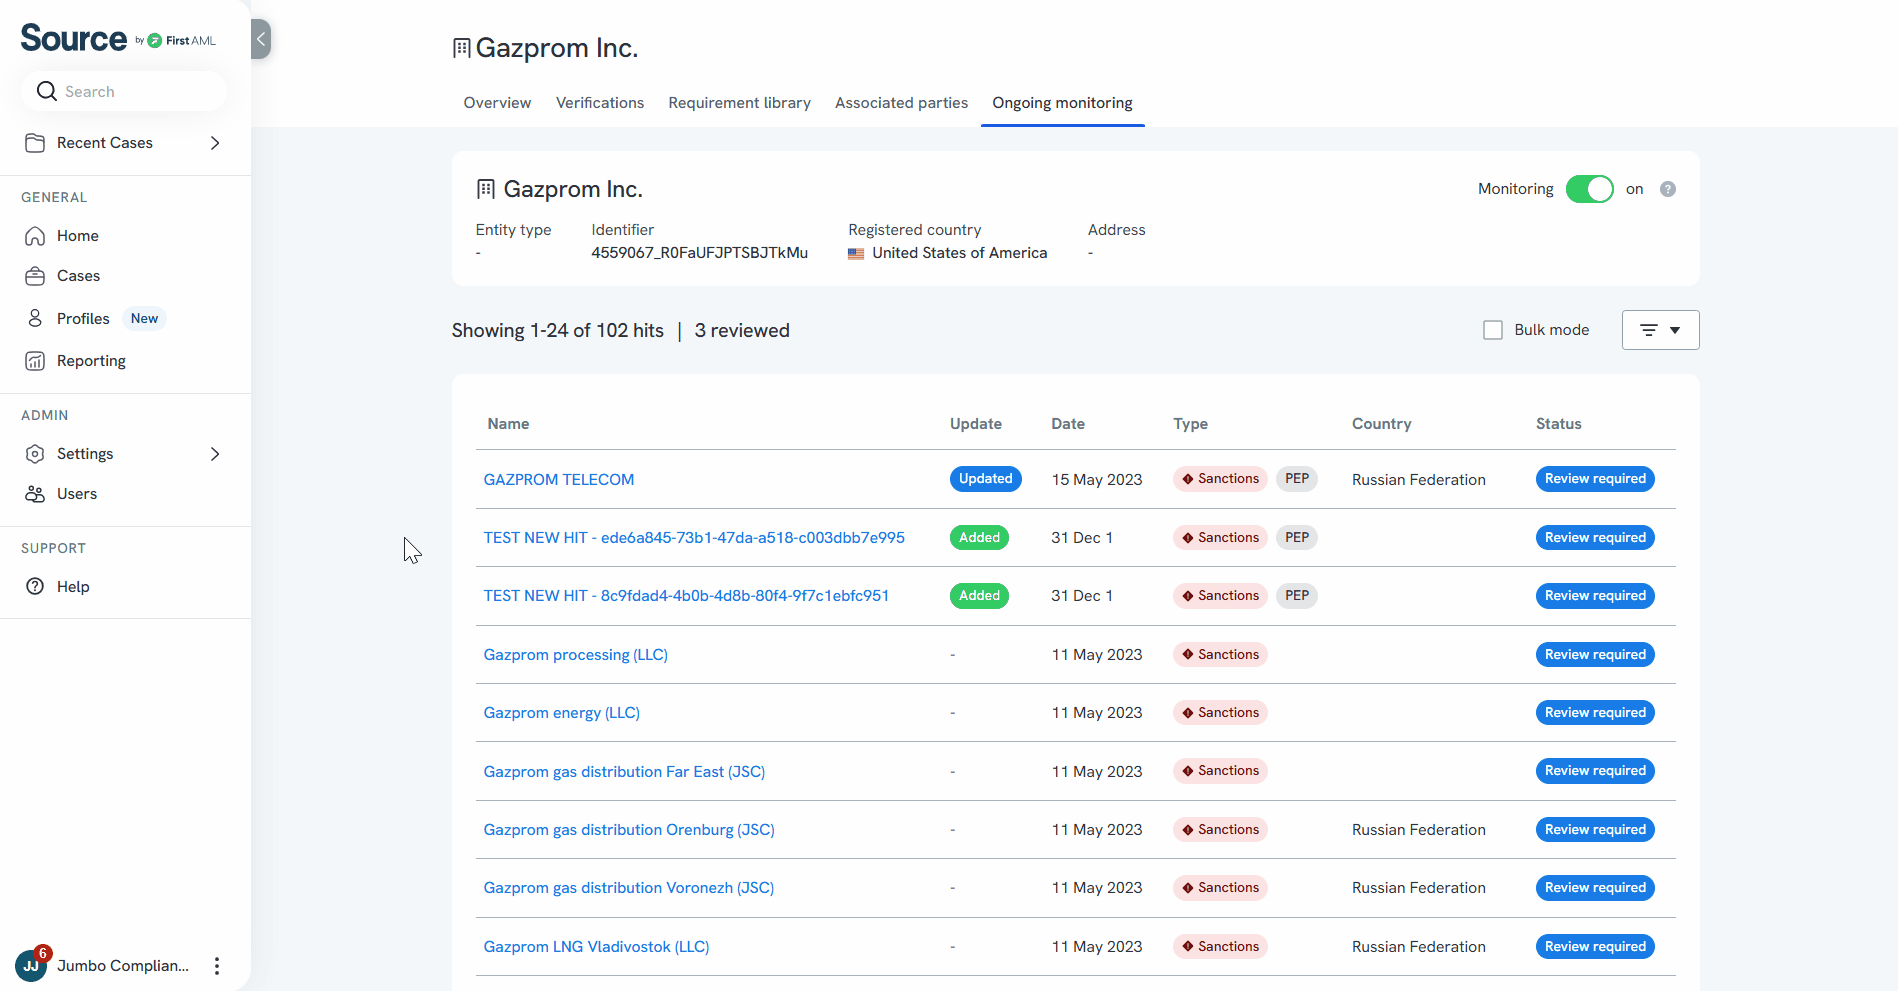The height and width of the screenshot is (991, 1898).
Task: Click the Source by First AML logo
Action: pyautogui.click(x=118, y=39)
